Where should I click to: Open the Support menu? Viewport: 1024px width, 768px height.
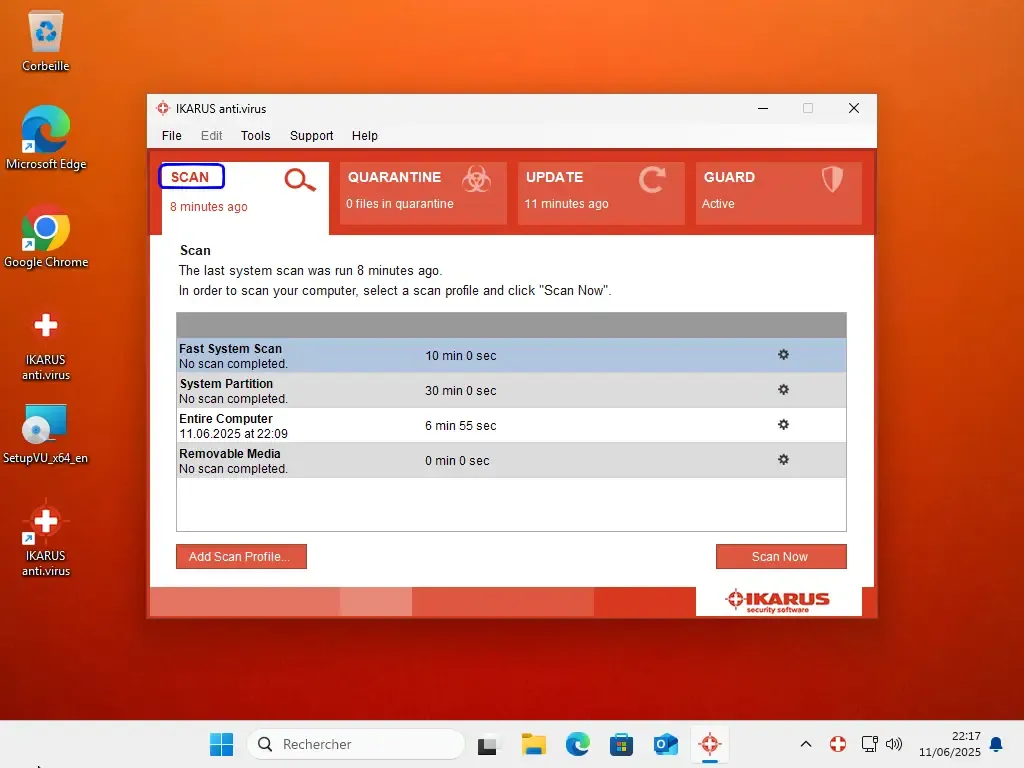(312, 136)
